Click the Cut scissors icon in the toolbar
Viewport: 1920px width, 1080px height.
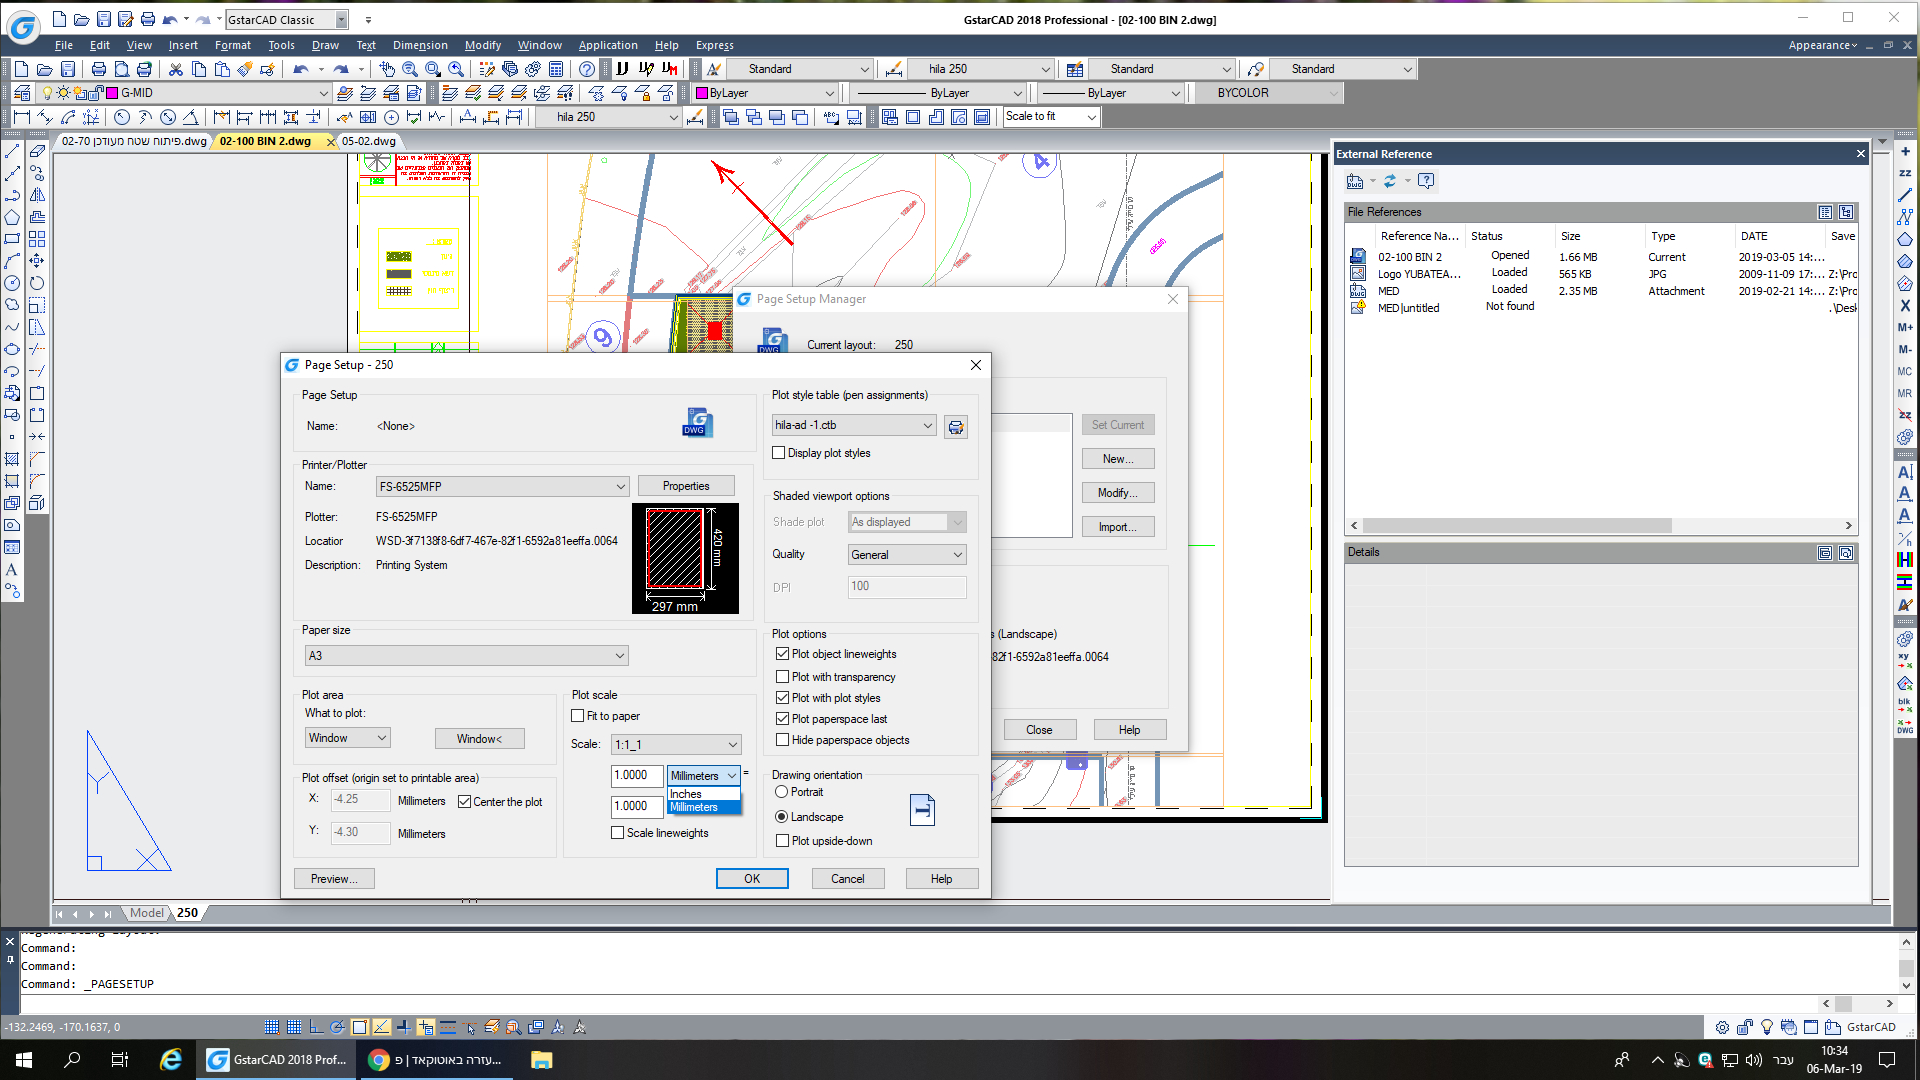point(176,69)
